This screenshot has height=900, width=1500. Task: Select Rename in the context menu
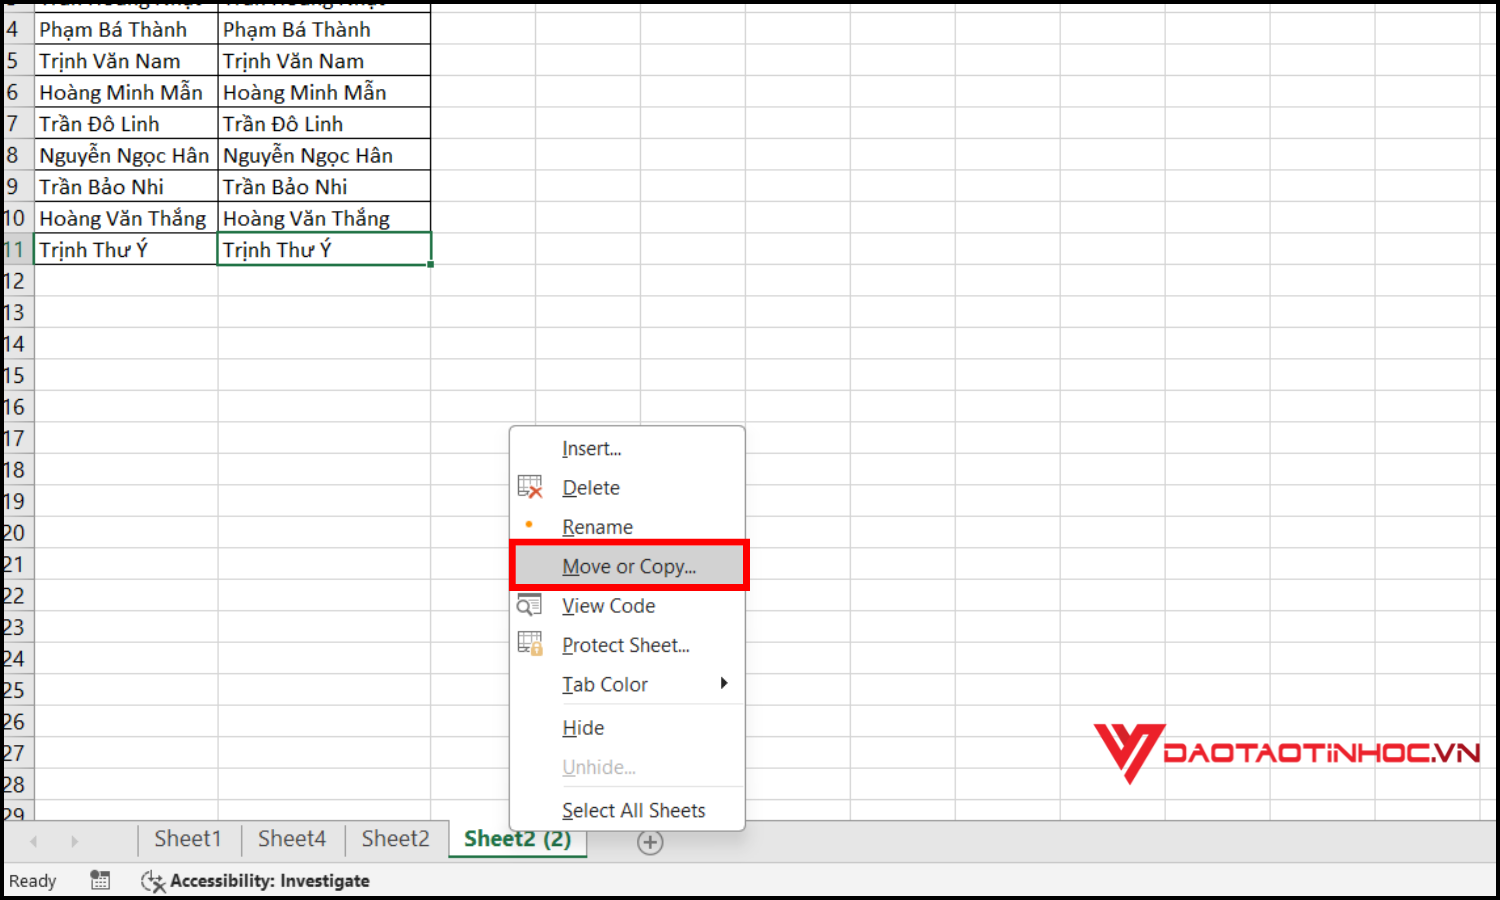tap(597, 527)
